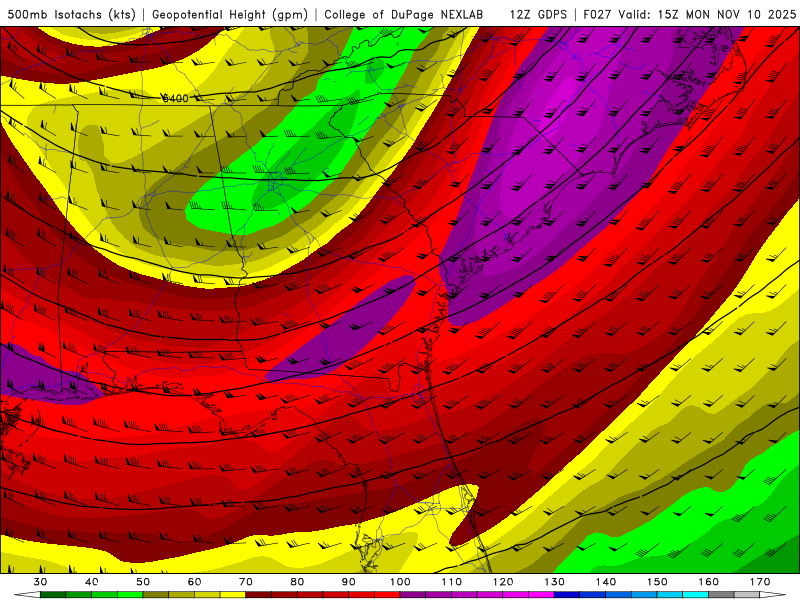Viewport: 800px width, 600px height.
Task: Click the dark blue swatch just above 130
Action: (567, 594)
